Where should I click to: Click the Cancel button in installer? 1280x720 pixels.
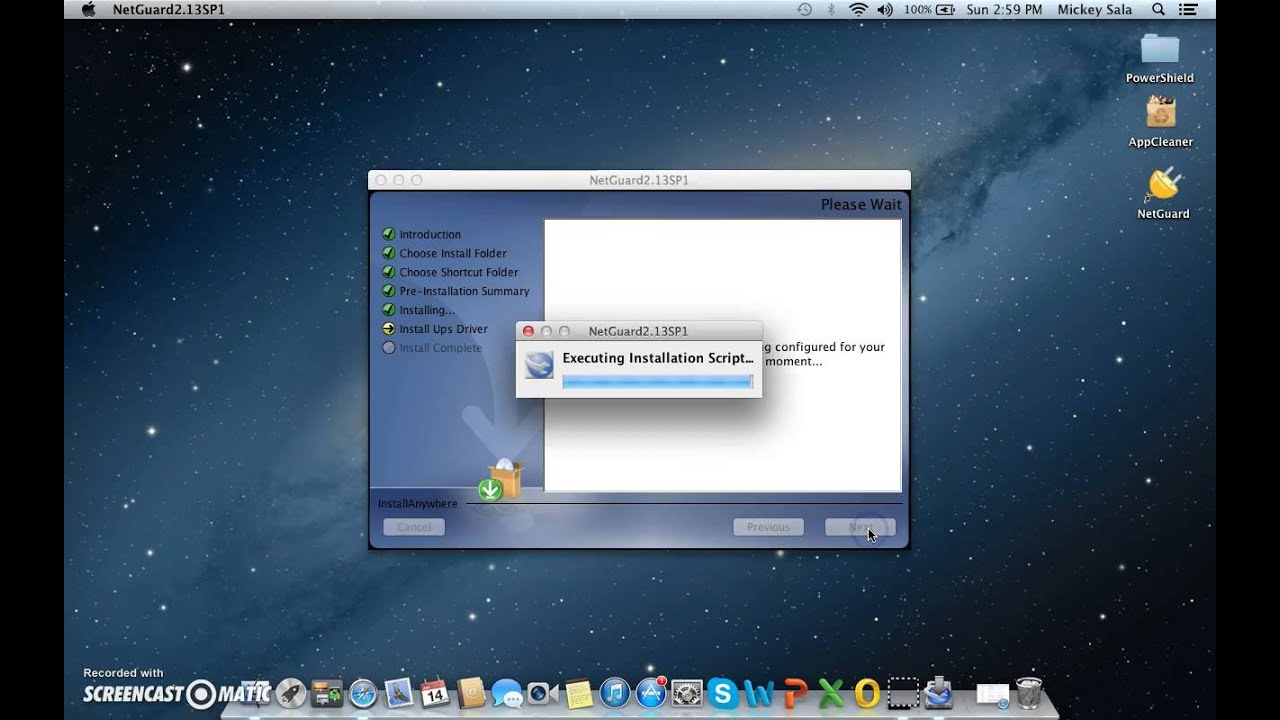414,527
